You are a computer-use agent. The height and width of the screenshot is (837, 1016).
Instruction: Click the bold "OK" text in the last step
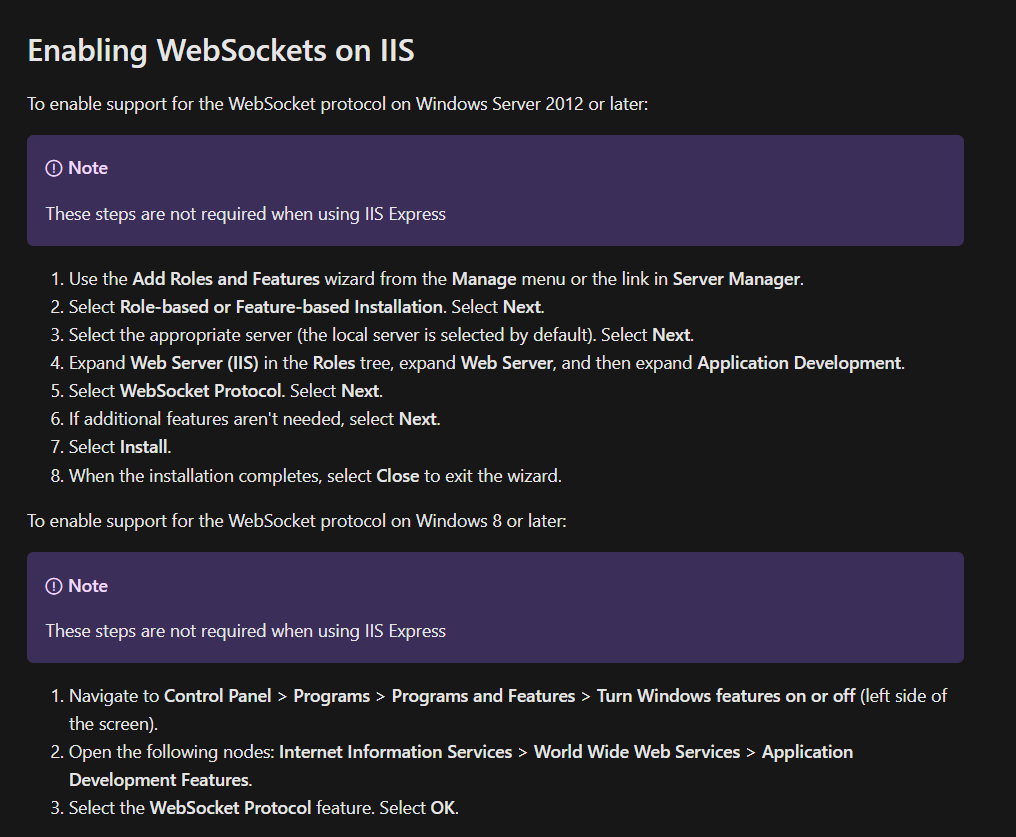click(442, 808)
